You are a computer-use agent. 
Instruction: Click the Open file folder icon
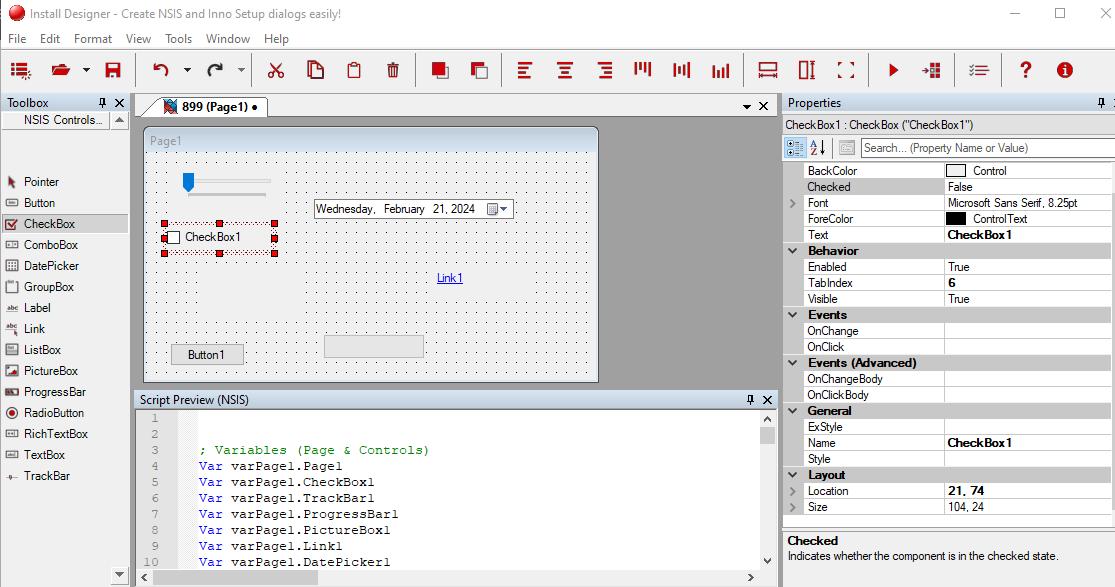[x=61, y=70]
